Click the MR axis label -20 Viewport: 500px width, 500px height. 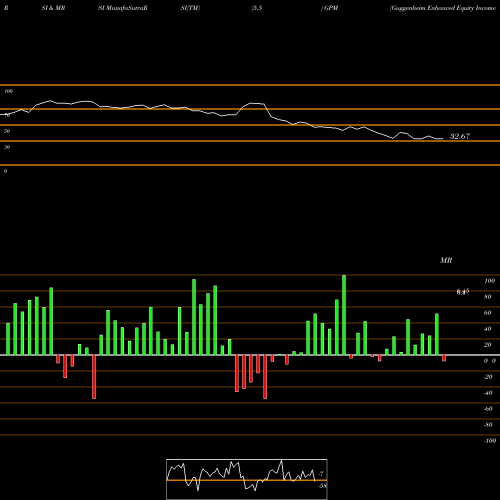pyautogui.click(x=488, y=377)
